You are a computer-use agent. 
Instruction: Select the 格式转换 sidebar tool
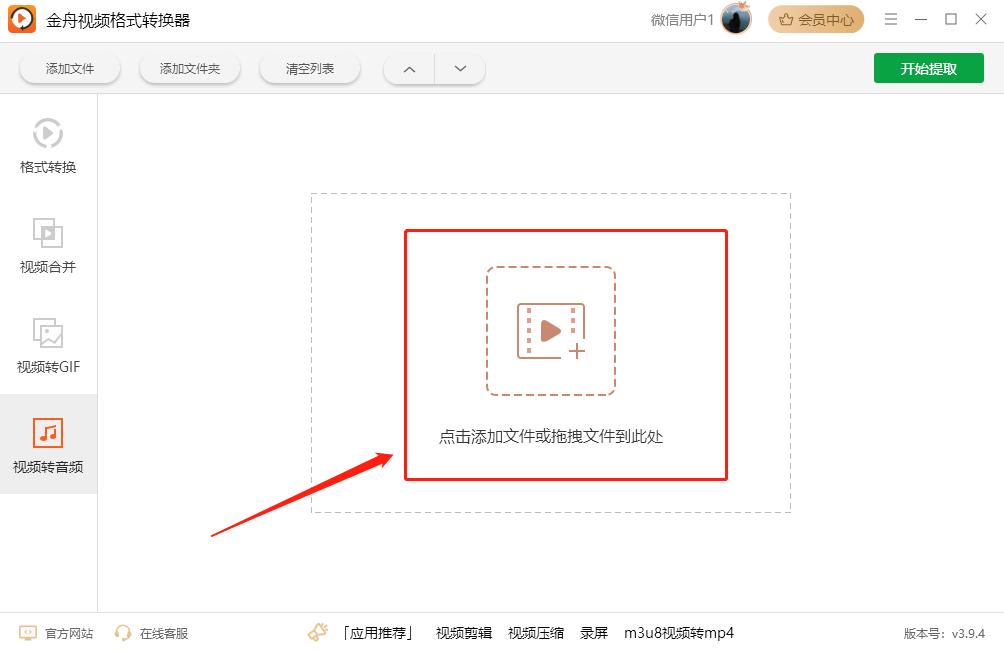(48, 145)
